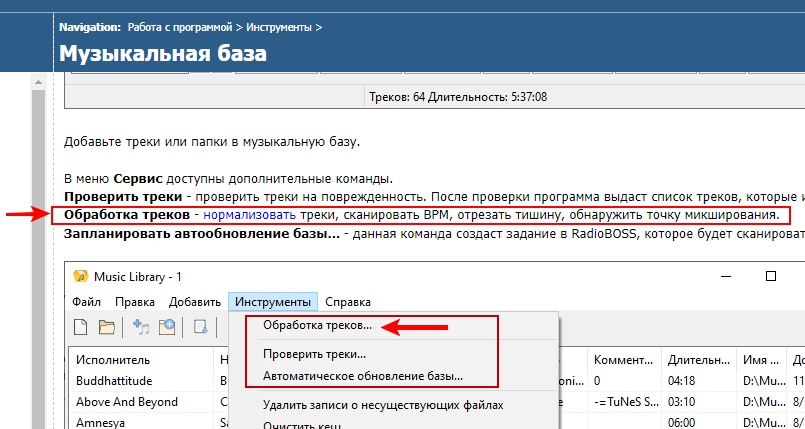Click the Music Library title bar icon
The width and height of the screenshot is (805, 429).
[x=80, y=276]
